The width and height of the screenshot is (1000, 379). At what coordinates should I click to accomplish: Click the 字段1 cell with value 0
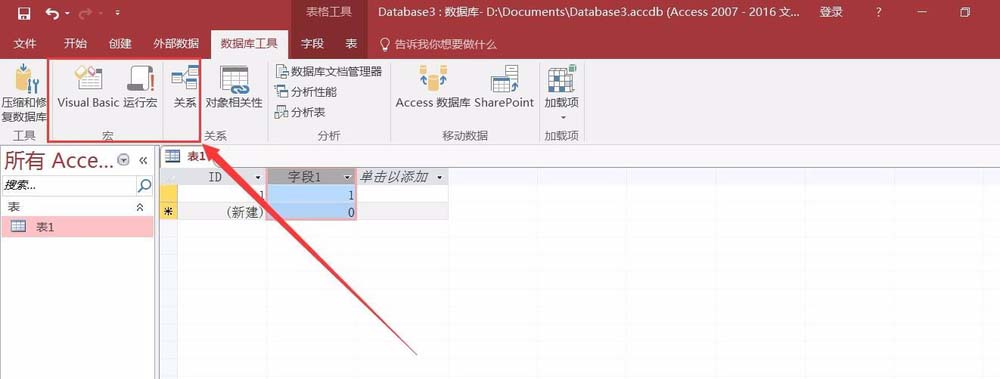tap(311, 212)
